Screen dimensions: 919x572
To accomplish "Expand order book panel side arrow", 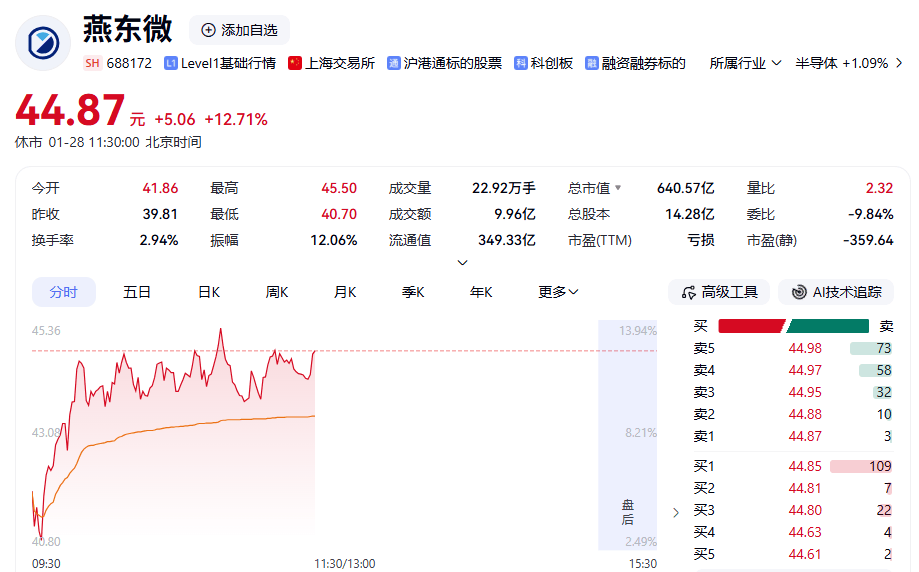I will point(676,512).
